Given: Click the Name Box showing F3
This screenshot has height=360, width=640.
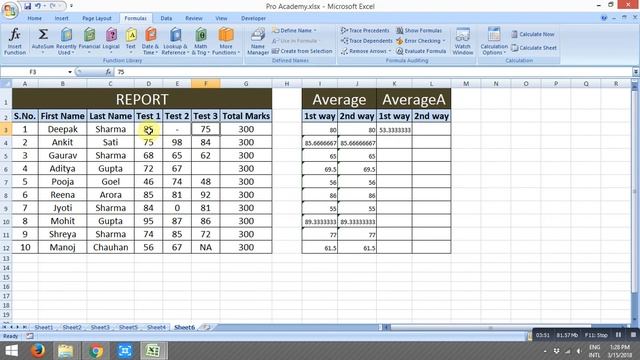Looking at the screenshot, I should point(33,72).
